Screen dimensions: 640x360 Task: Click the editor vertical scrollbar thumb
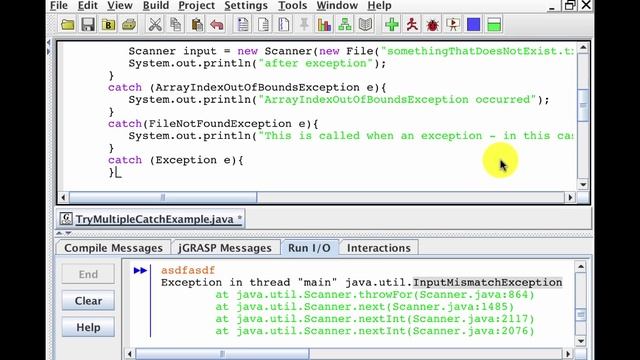pos(583,105)
